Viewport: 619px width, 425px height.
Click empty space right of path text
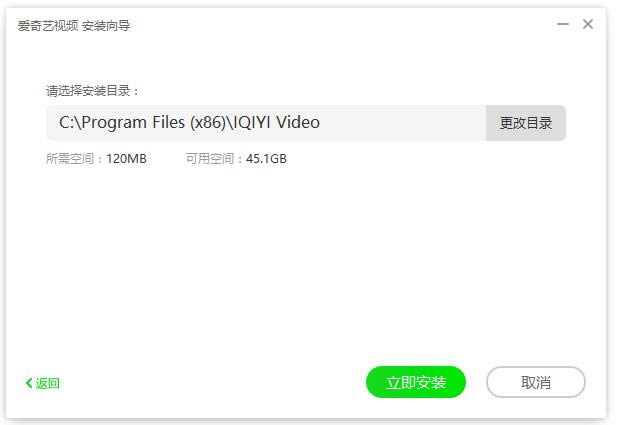click(x=403, y=123)
